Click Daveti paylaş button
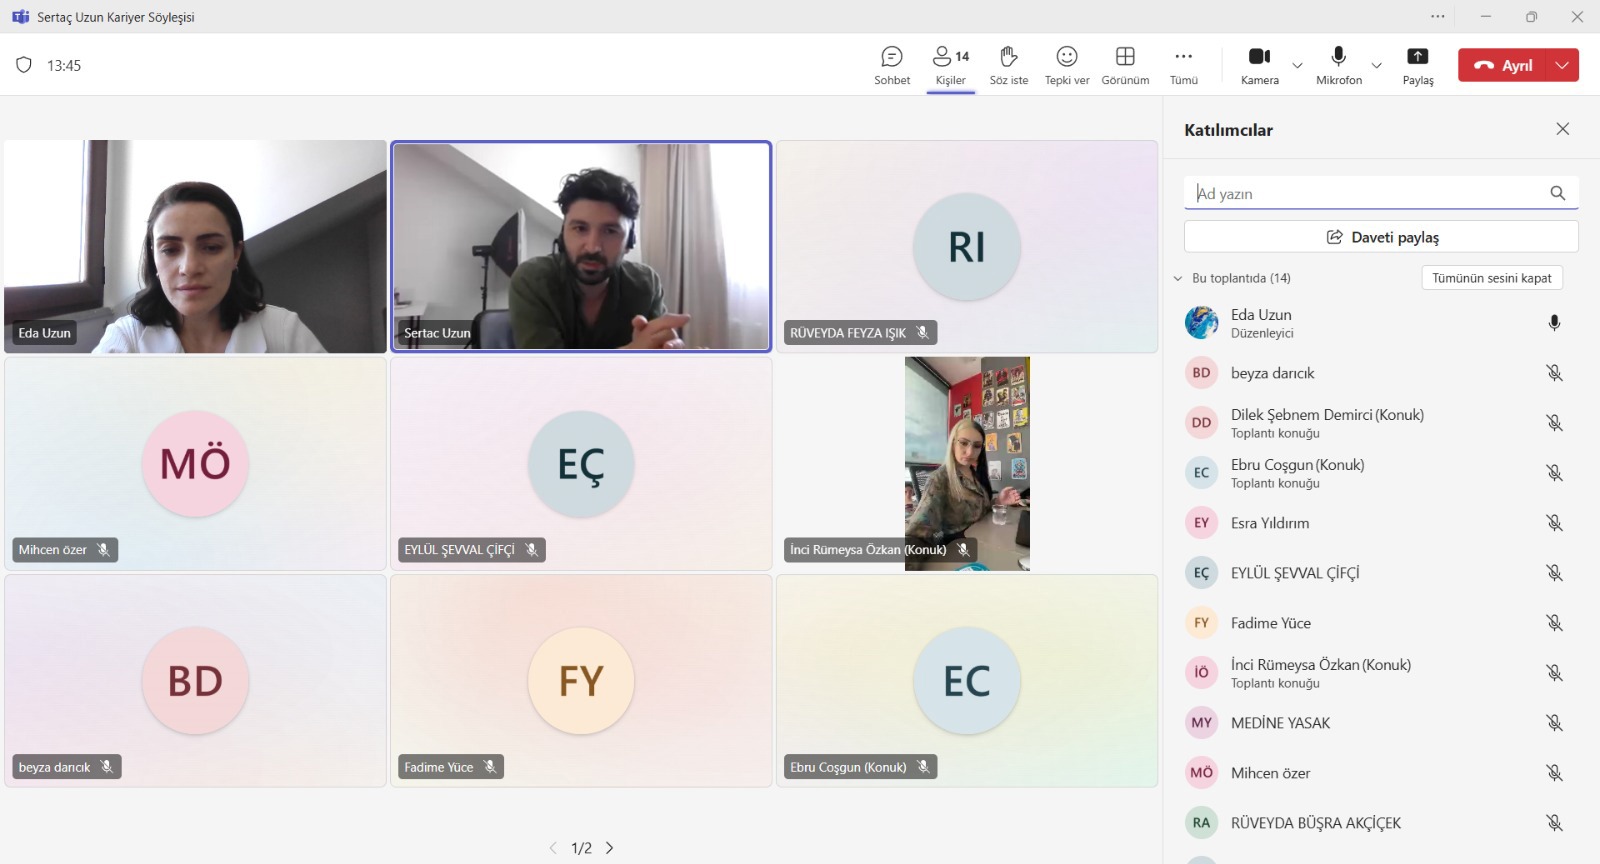Image resolution: width=1600 pixels, height=864 pixels. [1381, 237]
